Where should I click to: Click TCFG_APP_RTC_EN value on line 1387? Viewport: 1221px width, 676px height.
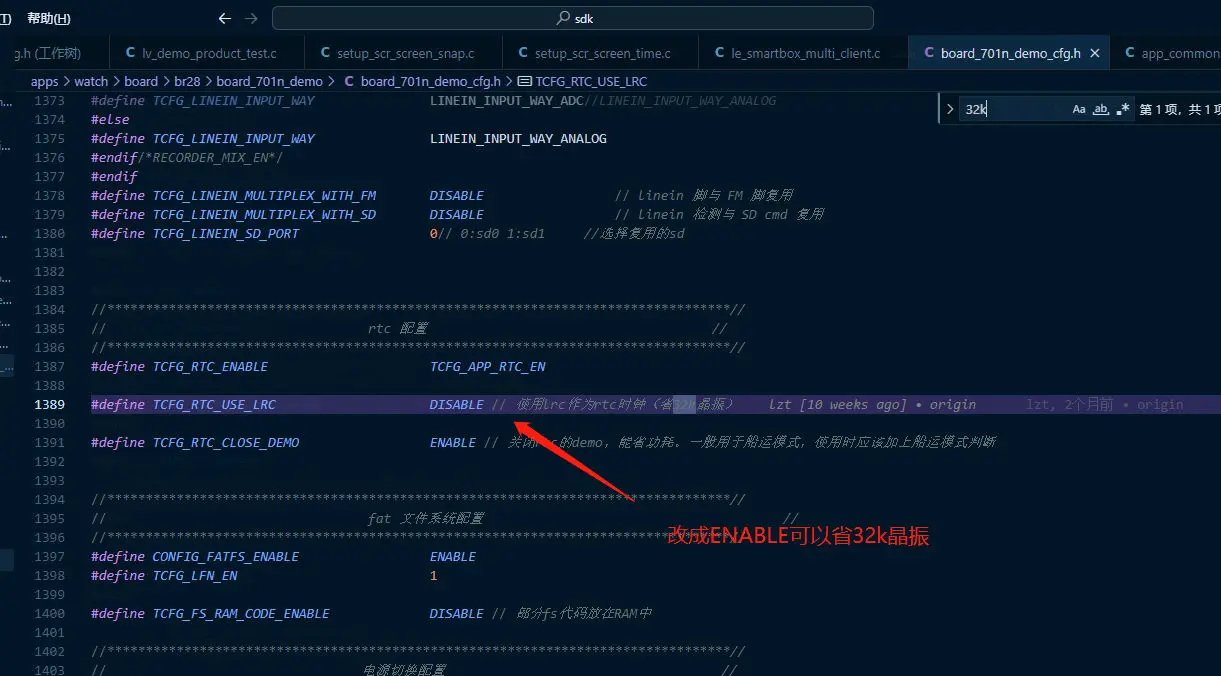[488, 366]
